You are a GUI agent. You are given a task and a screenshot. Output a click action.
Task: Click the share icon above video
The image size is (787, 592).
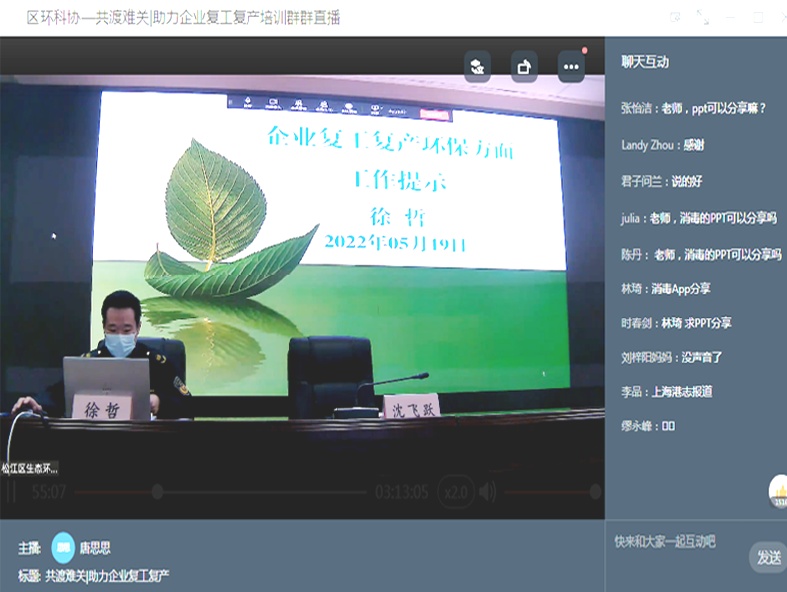click(x=524, y=66)
